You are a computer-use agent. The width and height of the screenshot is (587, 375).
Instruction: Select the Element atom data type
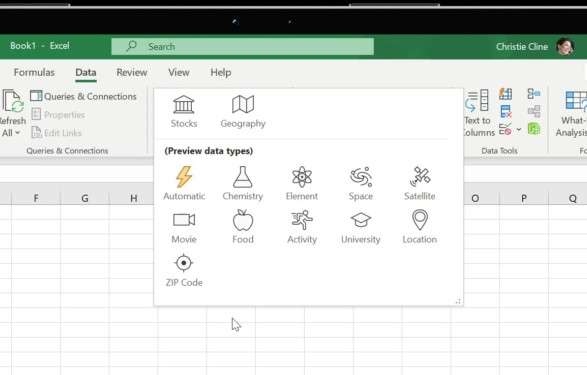302,183
